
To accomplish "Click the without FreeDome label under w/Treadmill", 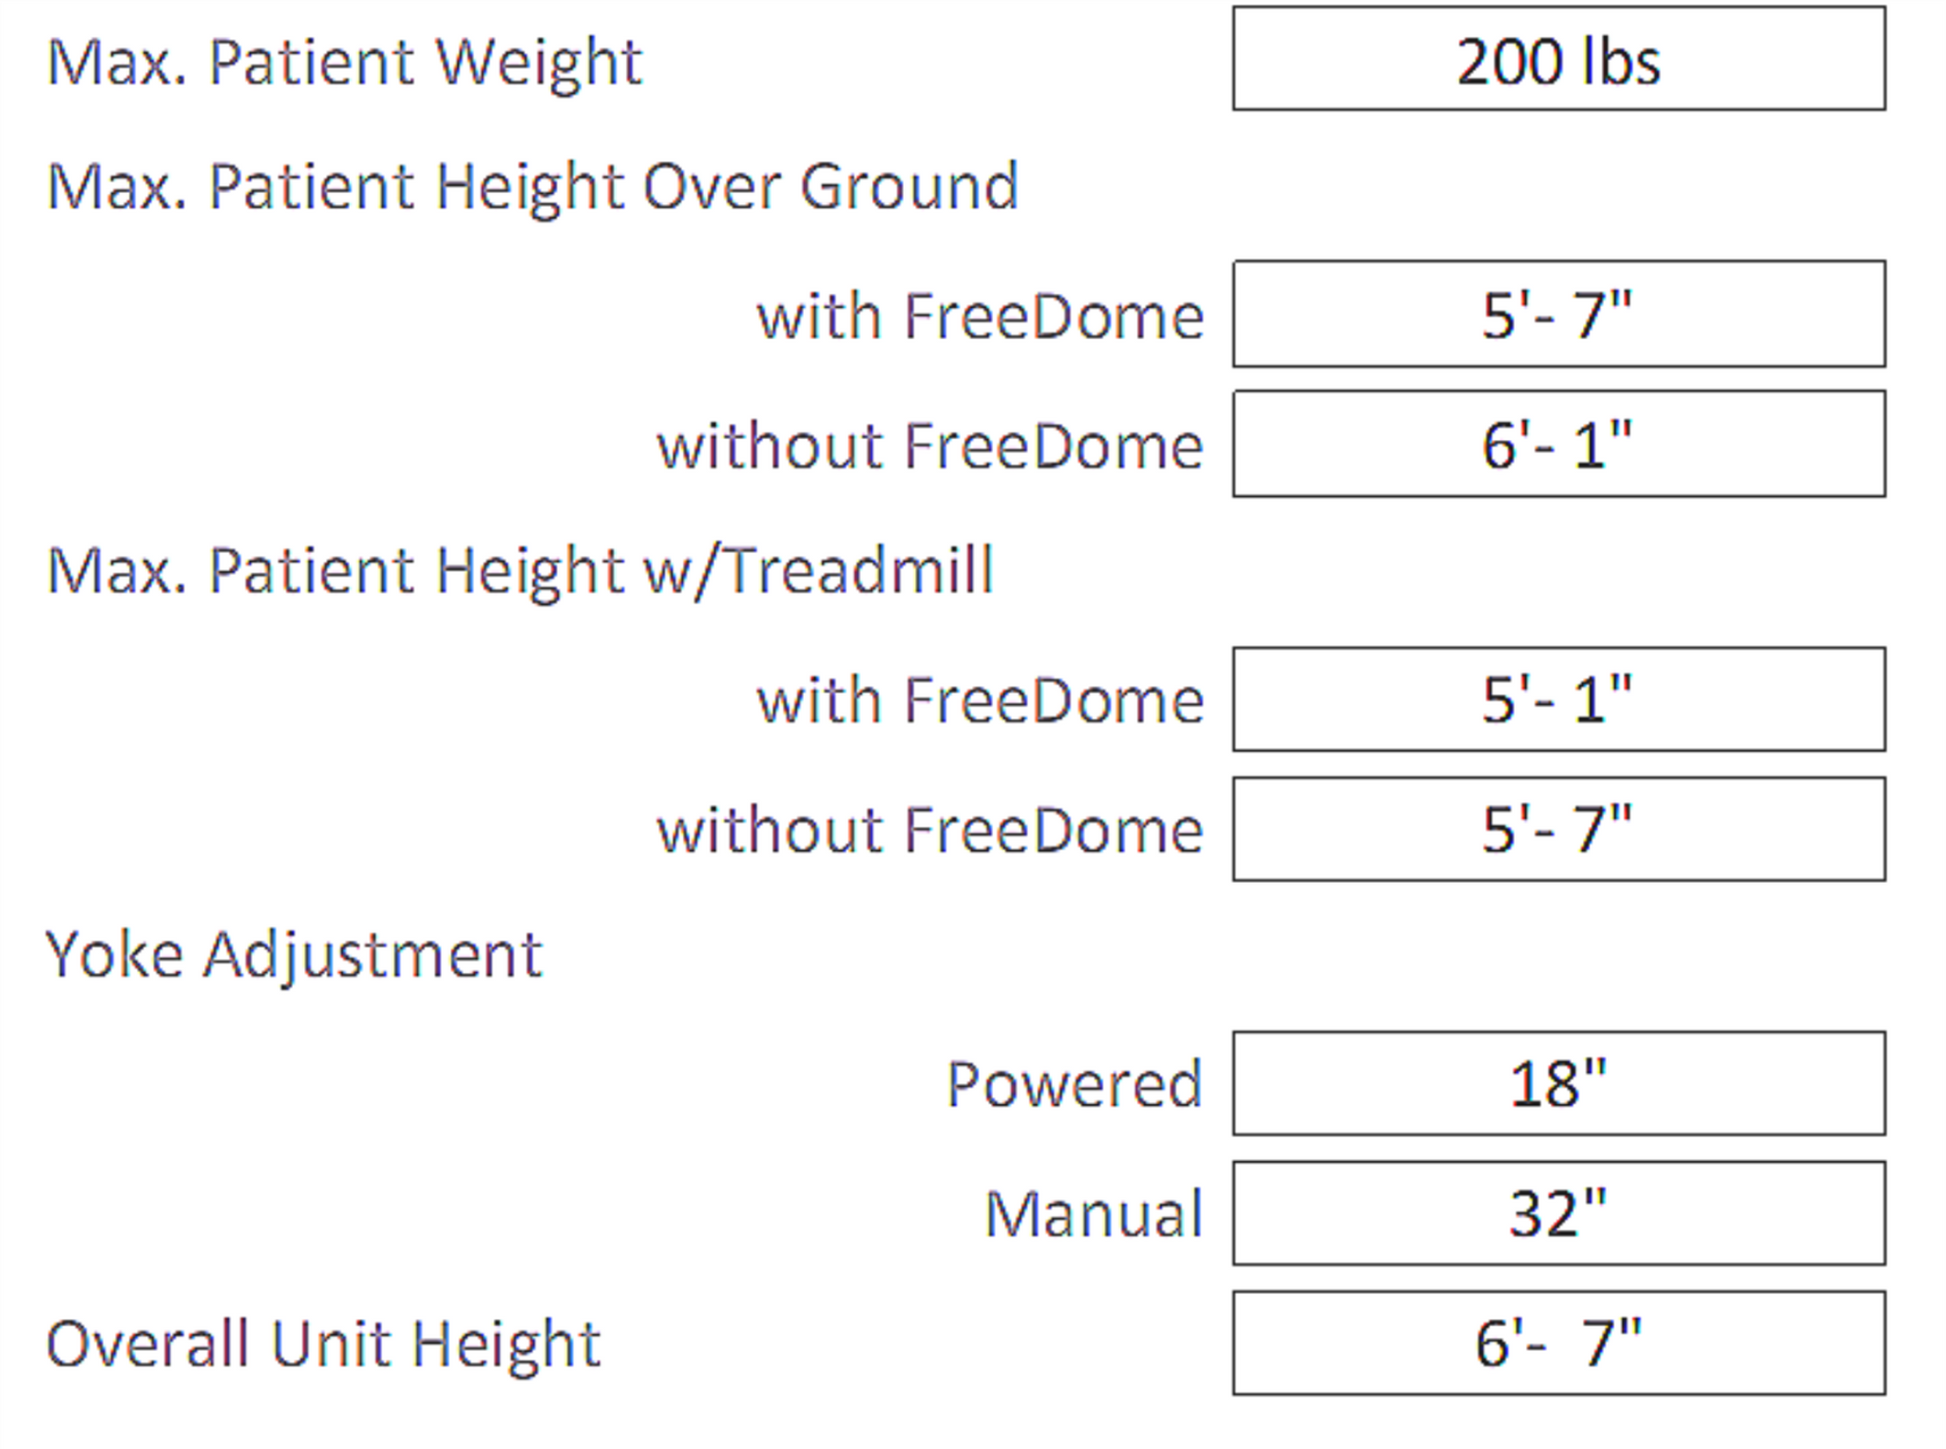I will click(x=930, y=830).
